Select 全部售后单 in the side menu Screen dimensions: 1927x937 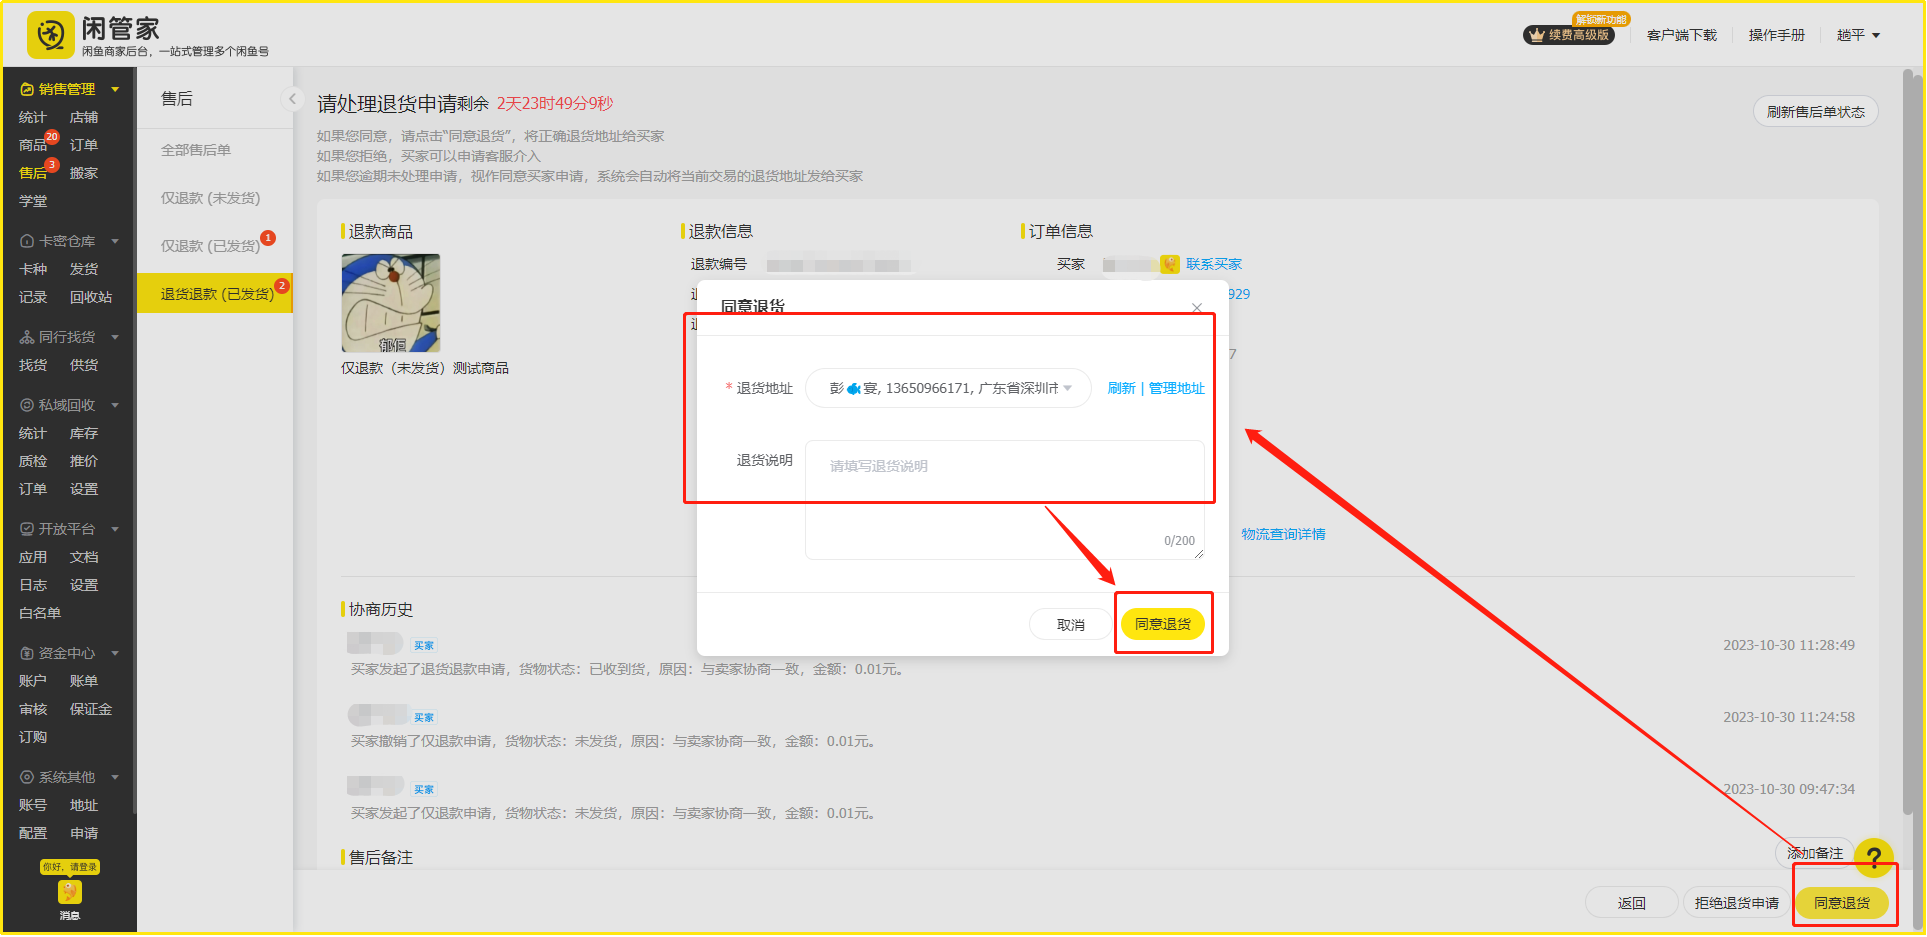tap(196, 150)
